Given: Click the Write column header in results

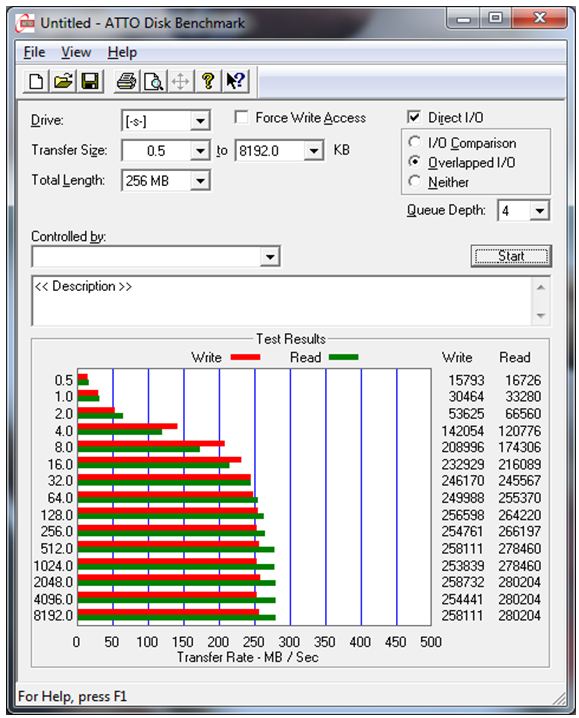Looking at the screenshot, I should (457, 357).
